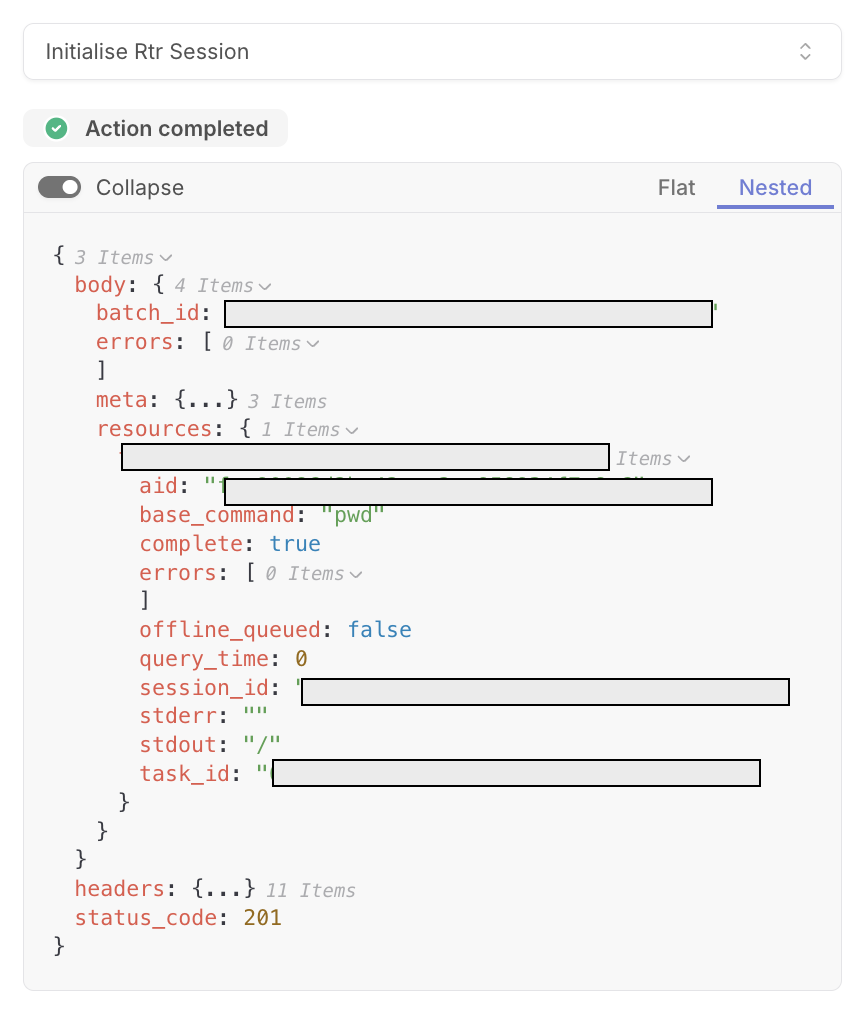Click the Action completed status badge
Screen dimensions: 860x1010
coord(156,128)
